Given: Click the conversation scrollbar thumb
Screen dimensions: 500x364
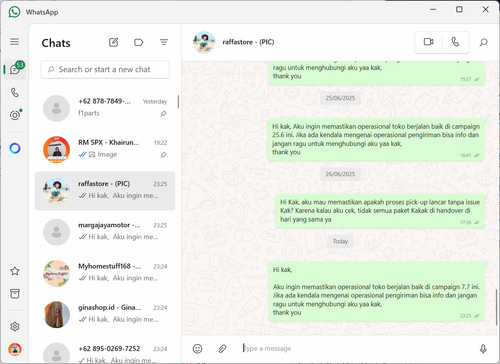Looking at the screenshot, I should point(496,307).
